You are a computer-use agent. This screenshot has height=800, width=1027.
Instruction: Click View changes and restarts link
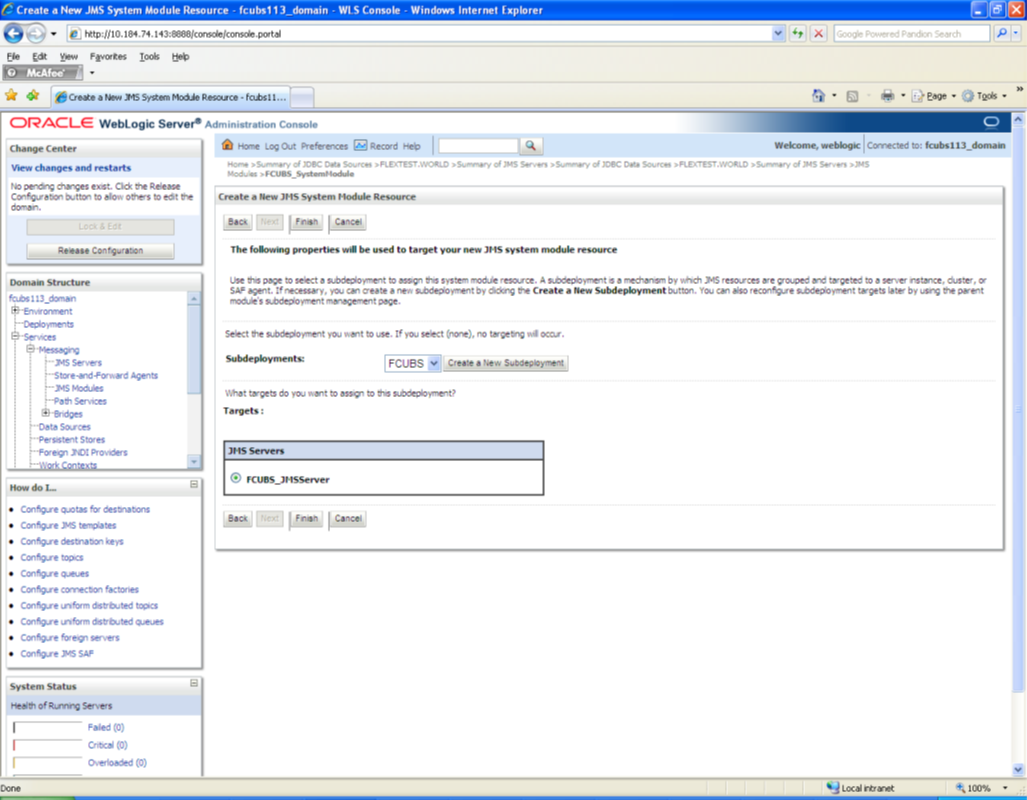tap(71, 168)
